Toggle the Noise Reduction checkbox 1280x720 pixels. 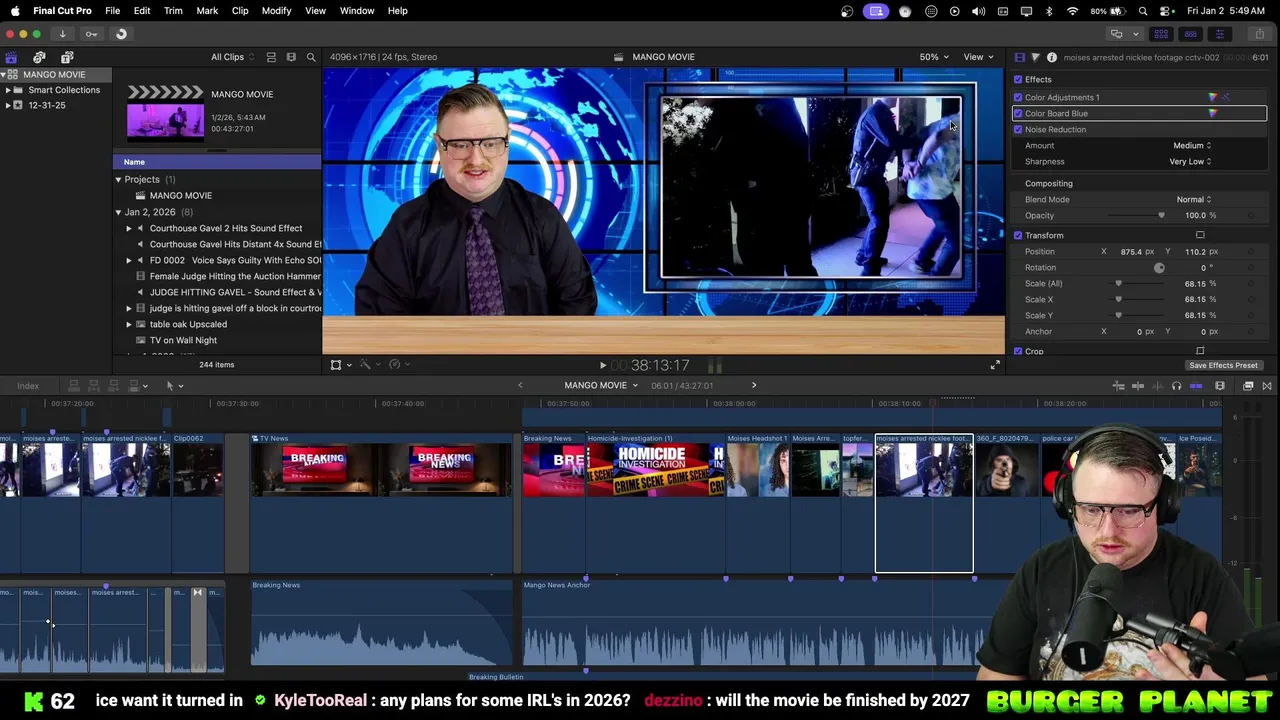(x=1018, y=129)
